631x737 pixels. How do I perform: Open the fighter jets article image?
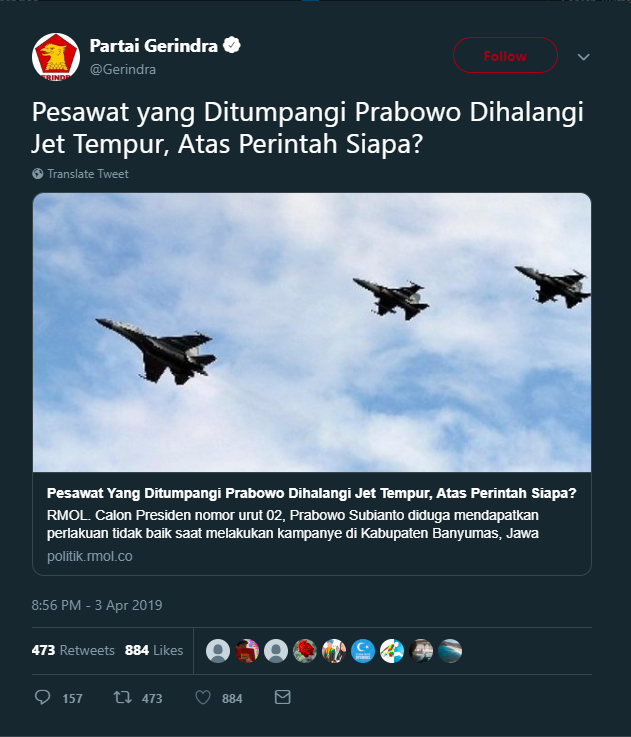(312, 332)
